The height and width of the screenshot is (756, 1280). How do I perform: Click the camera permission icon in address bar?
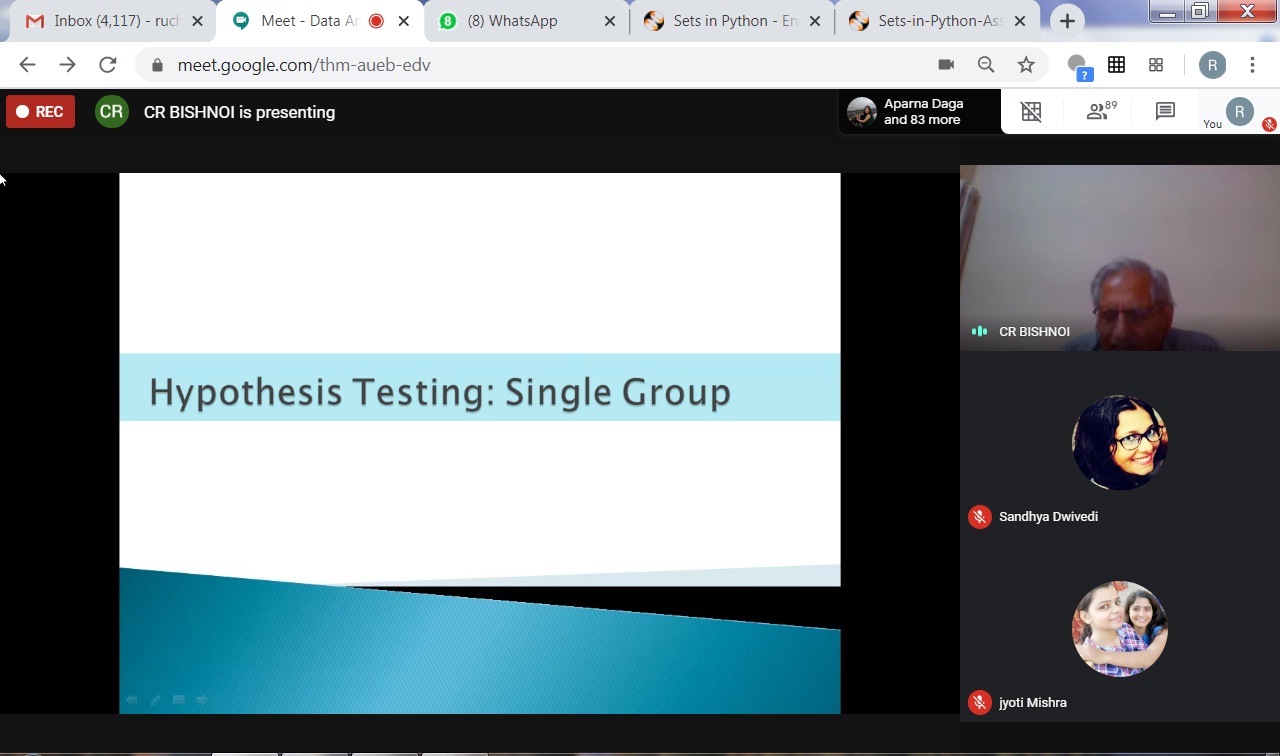946,65
